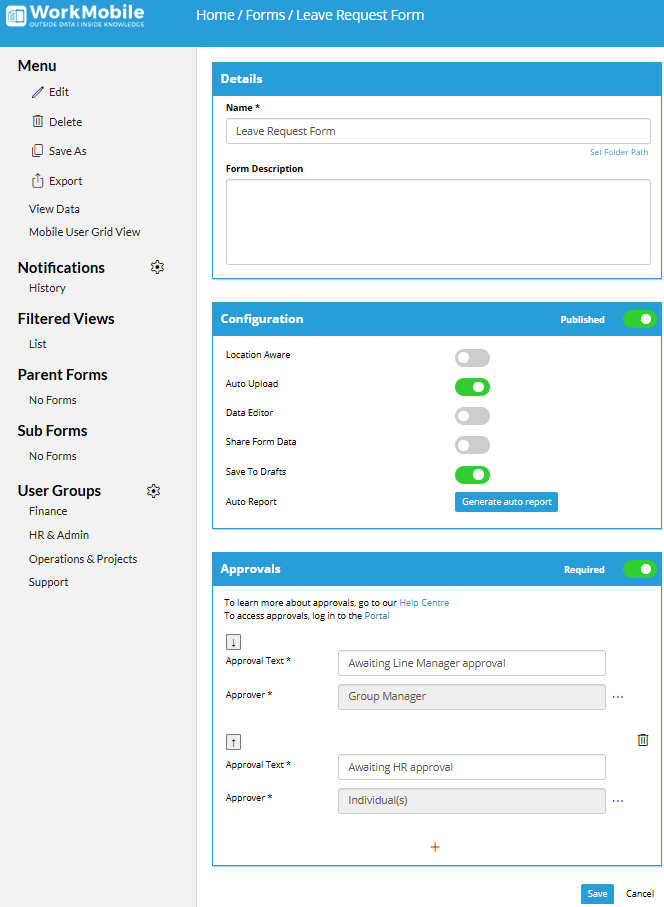This screenshot has width=664, height=907.
Task: Click the Save As copy icon
Action: (38, 151)
